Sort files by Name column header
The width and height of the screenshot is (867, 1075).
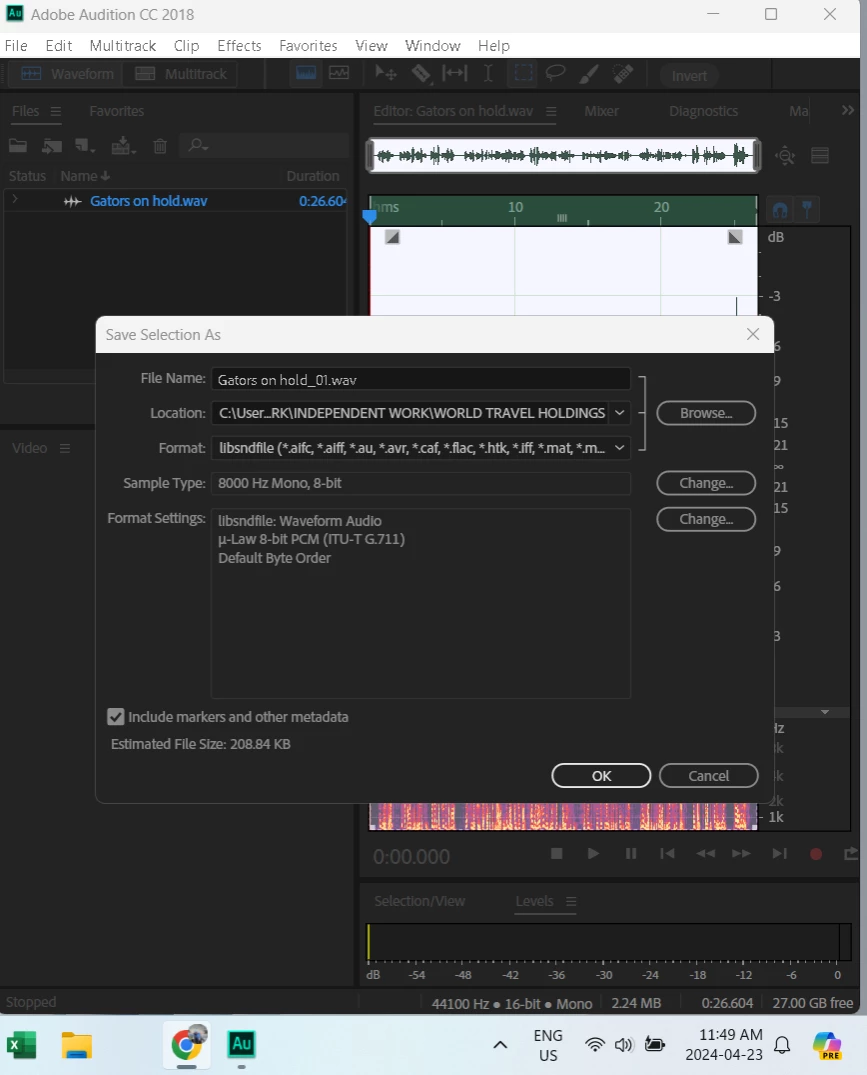tap(84, 176)
